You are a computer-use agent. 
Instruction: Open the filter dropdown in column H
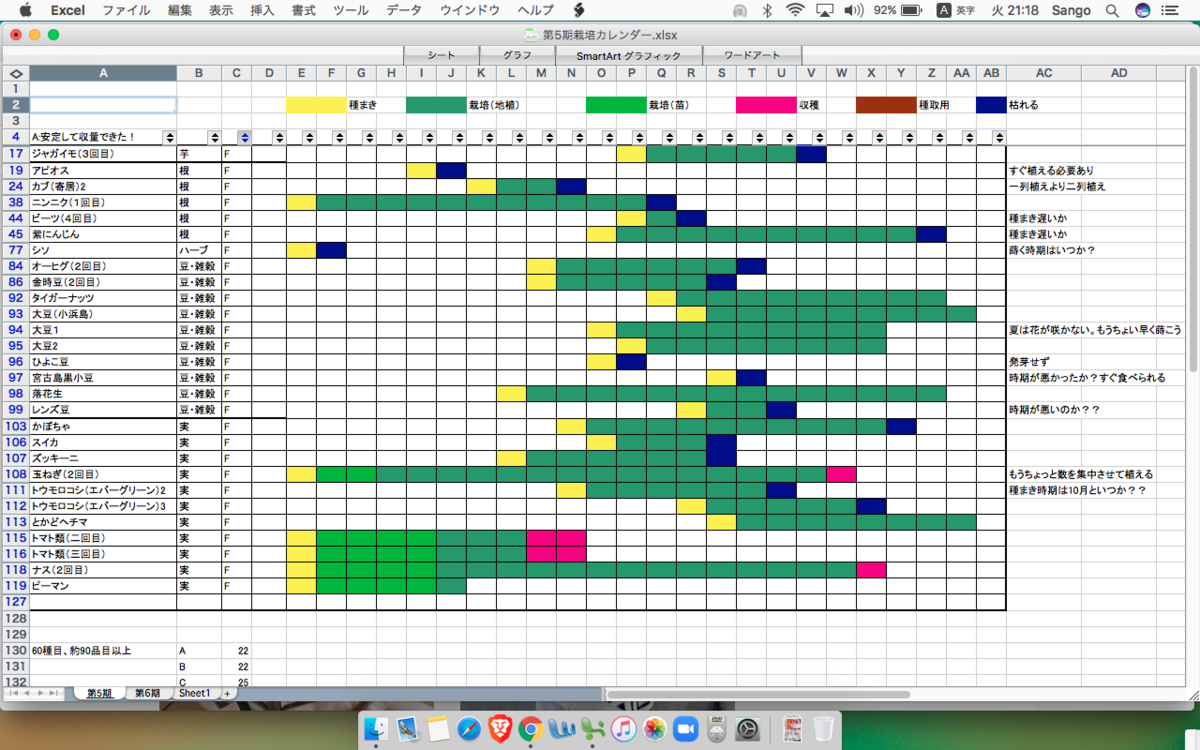400,137
